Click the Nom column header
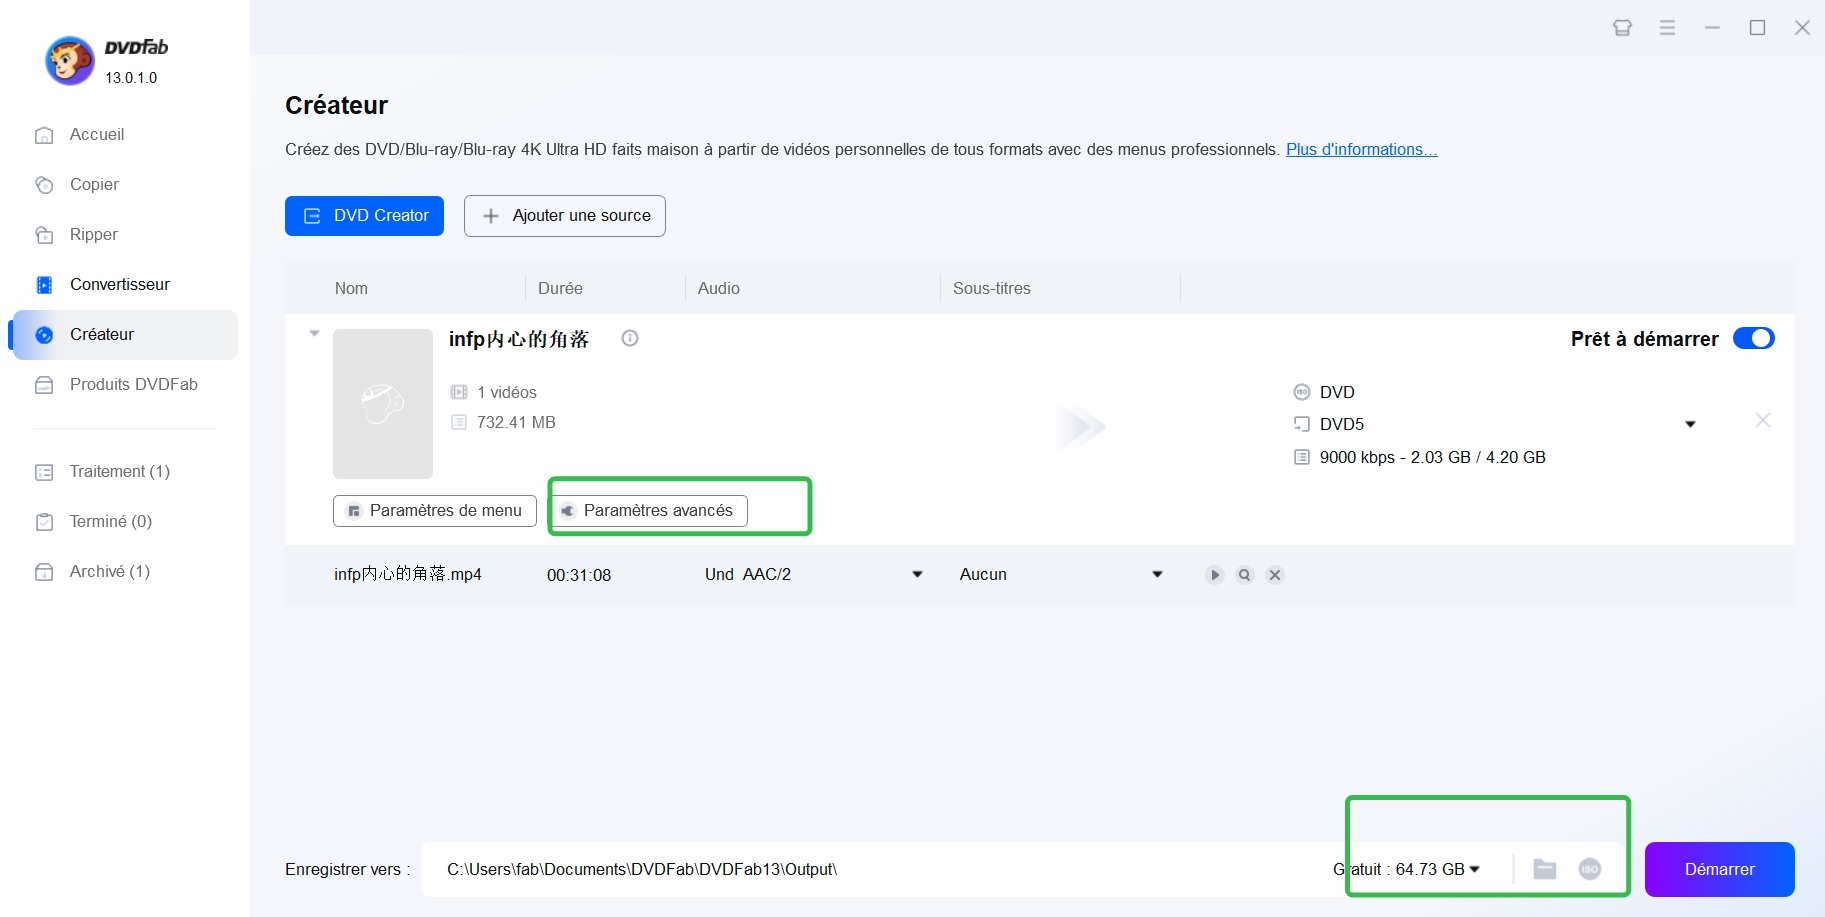Viewport: 1825px width, 917px height. (351, 289)
